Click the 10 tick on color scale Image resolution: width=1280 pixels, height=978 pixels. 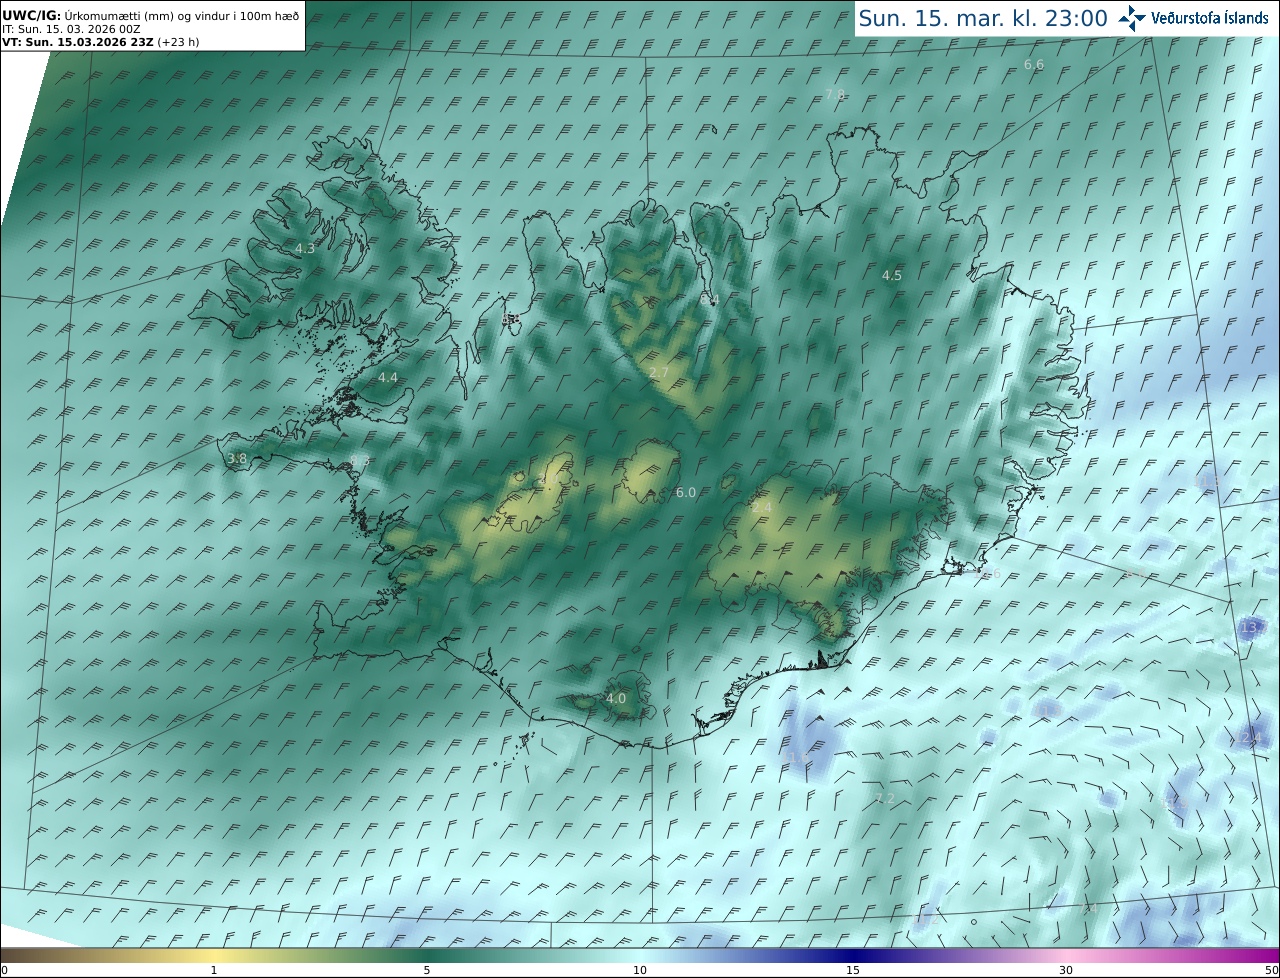pos(640,970)
